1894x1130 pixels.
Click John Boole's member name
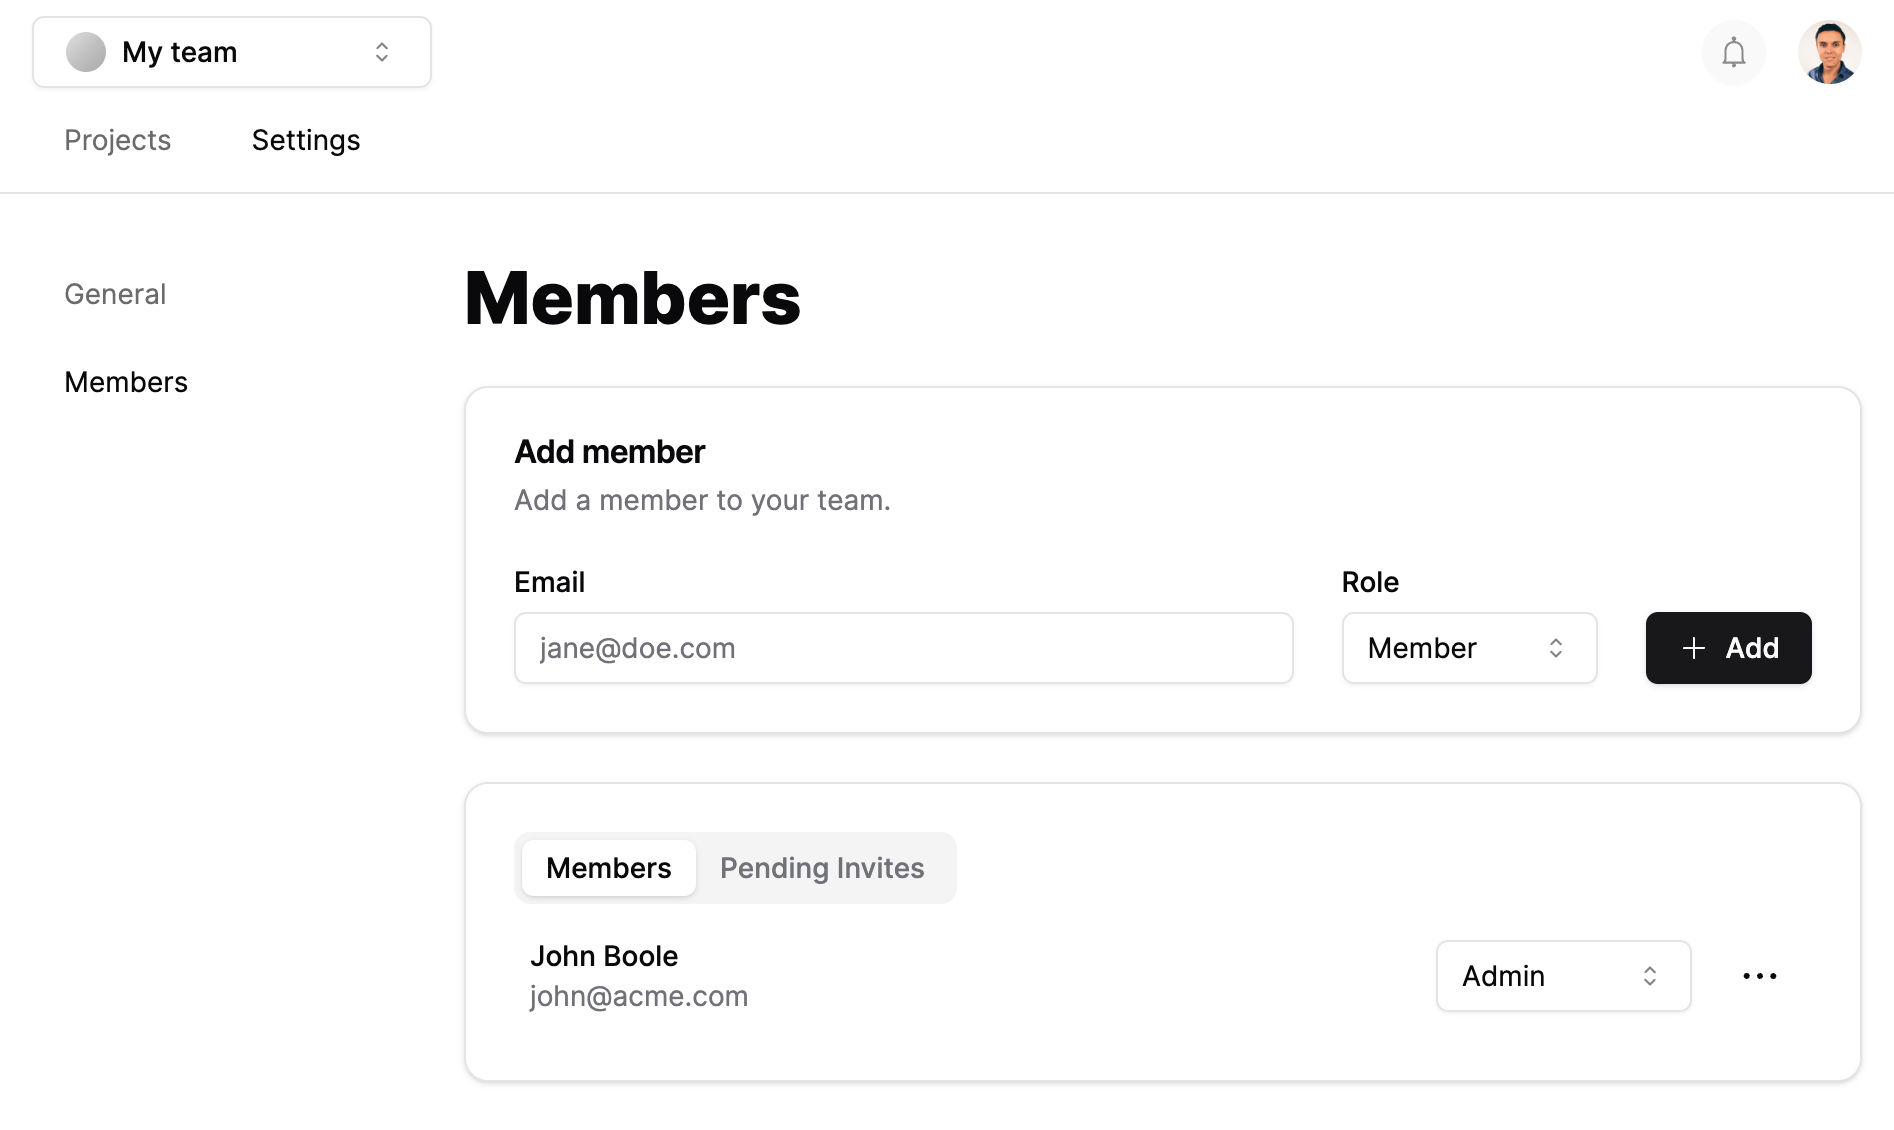(604, 956)
